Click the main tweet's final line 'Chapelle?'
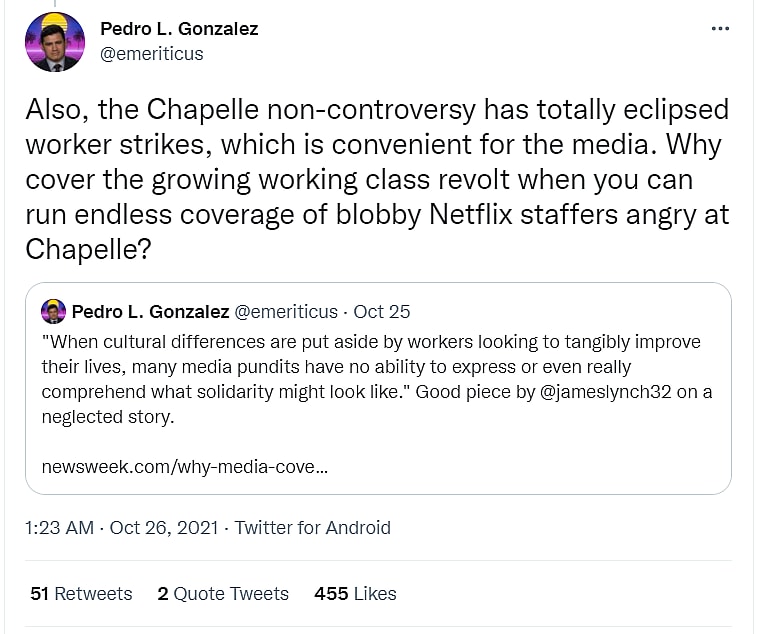 click(88, 248)
